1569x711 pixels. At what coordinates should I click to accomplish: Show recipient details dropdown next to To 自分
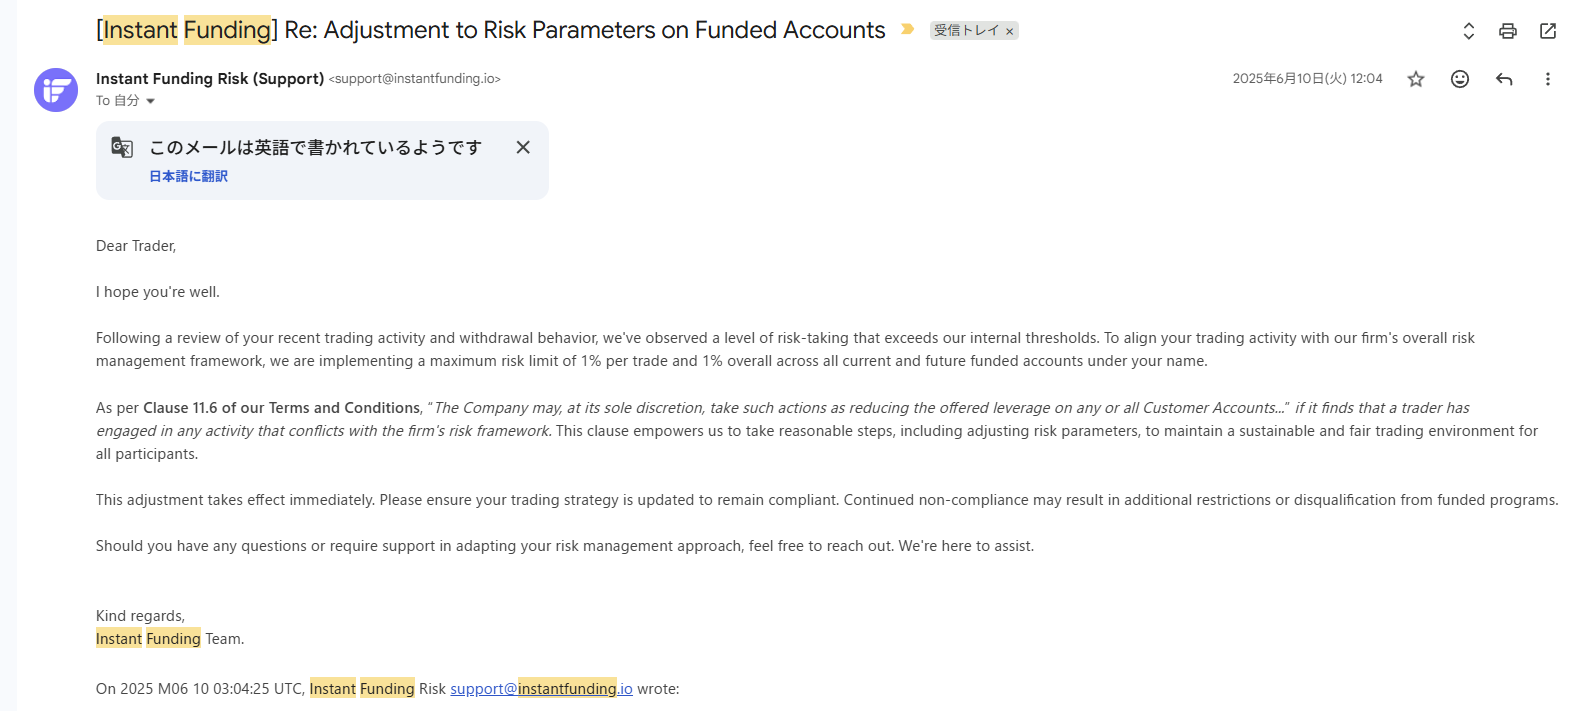pyautogui.click(x=151, y=101)
